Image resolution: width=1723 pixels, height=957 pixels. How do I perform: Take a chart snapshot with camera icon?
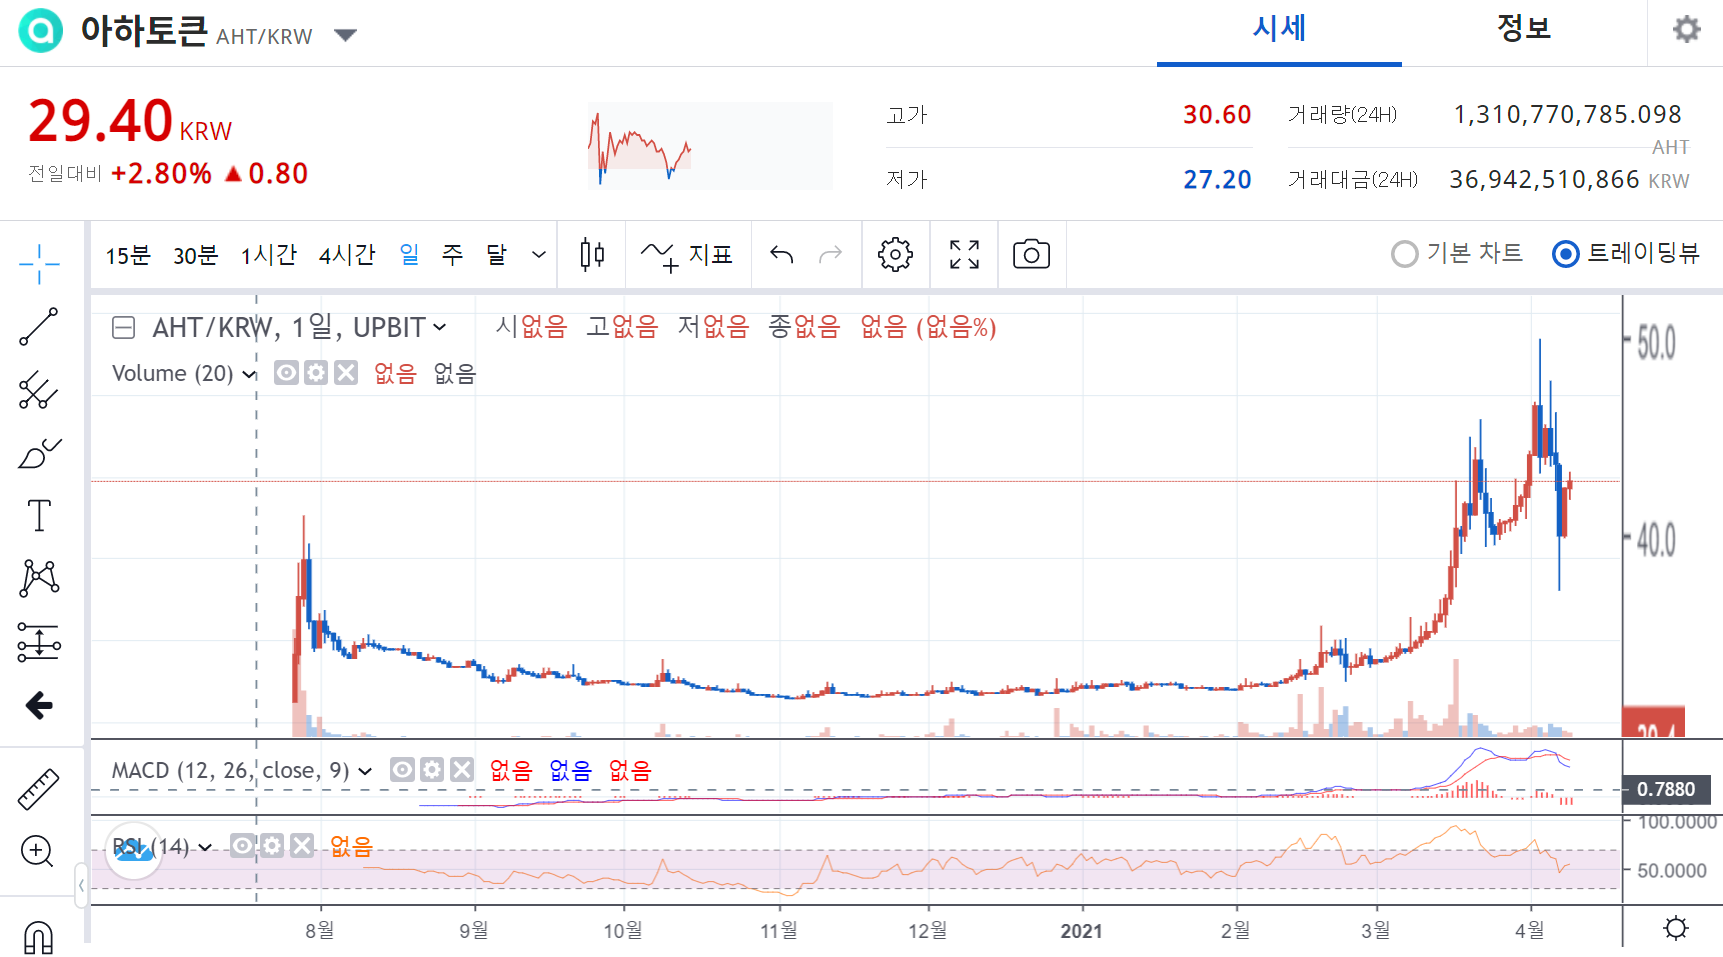[1031, 255]
